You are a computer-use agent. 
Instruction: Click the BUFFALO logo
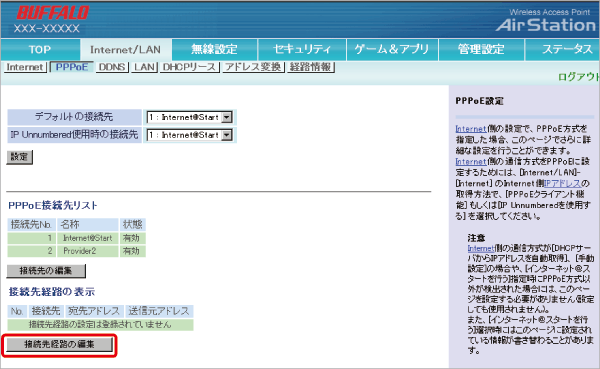click(53, 13)
